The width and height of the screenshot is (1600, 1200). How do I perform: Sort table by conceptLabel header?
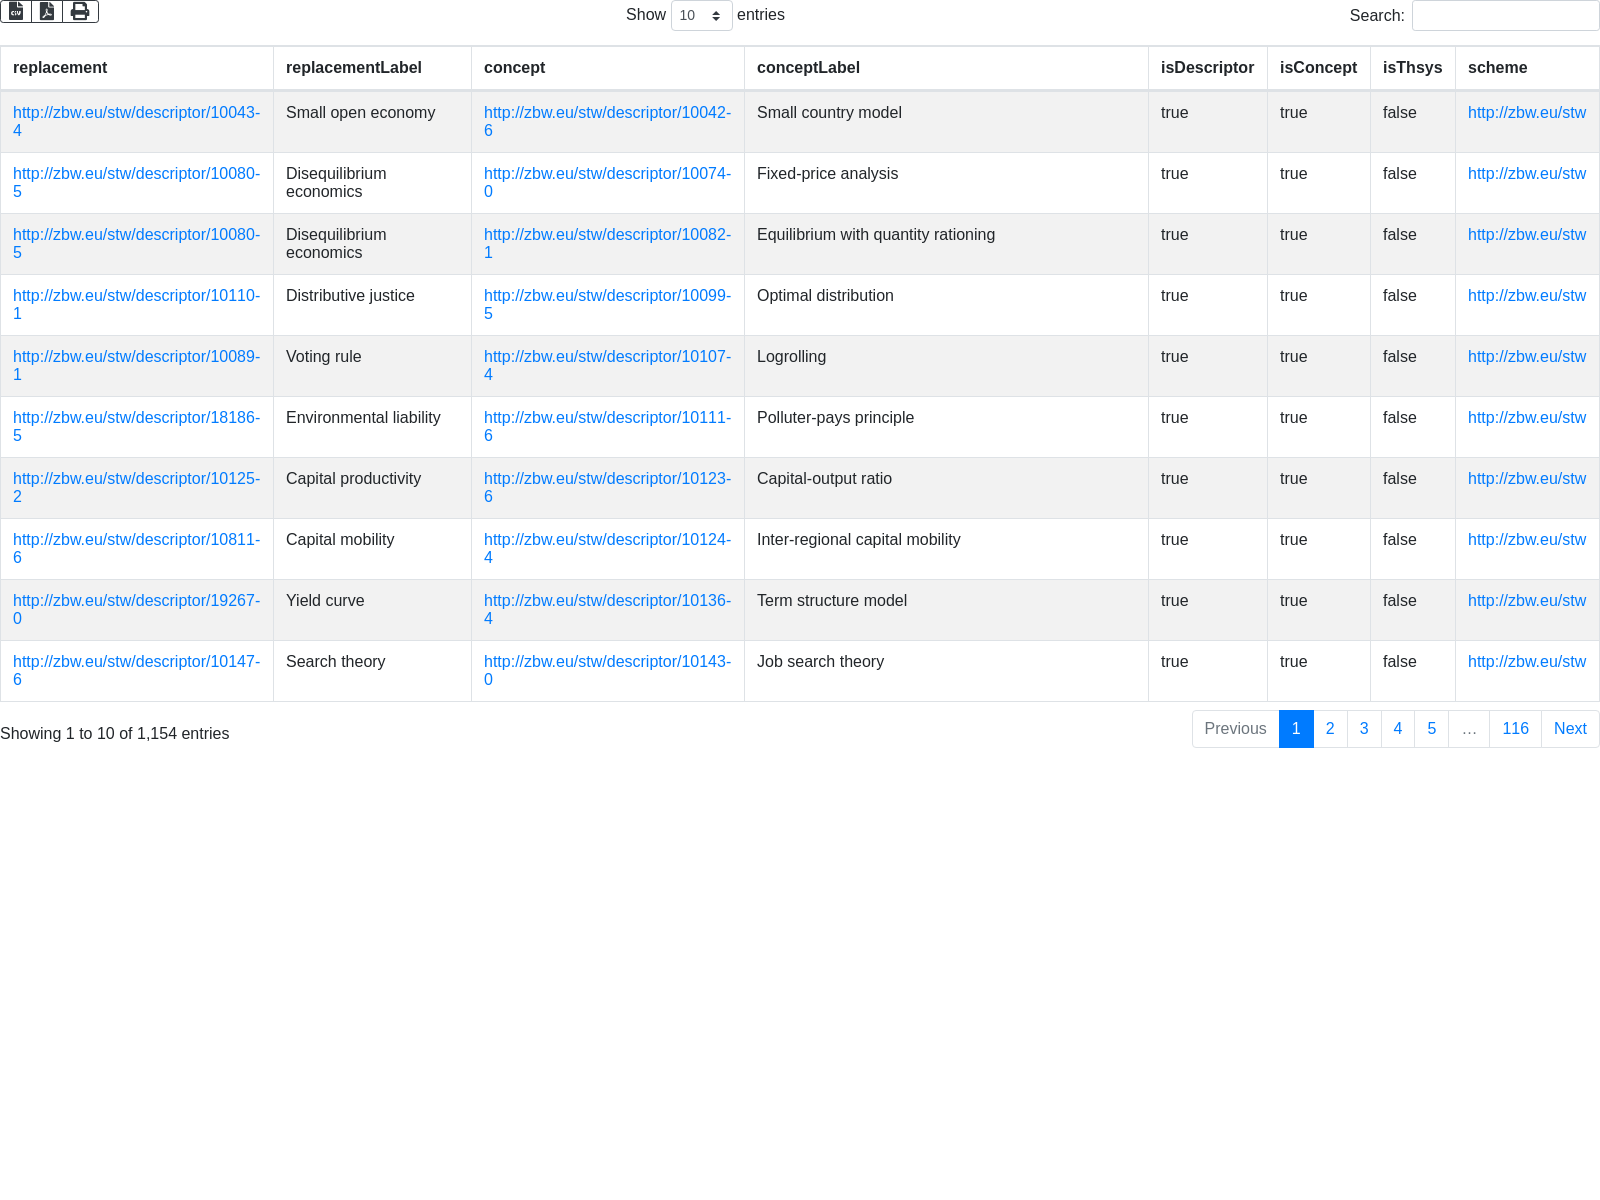(808, 68)
